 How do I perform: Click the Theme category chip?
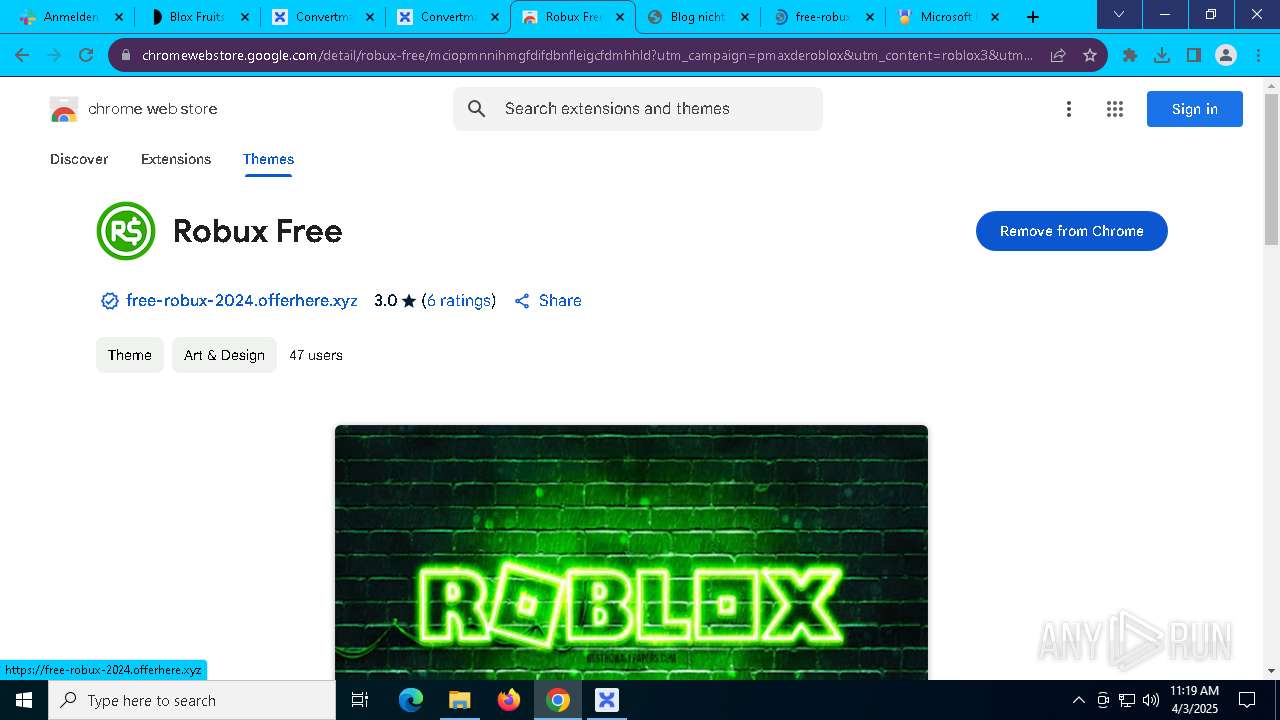[x=130, y=355]
